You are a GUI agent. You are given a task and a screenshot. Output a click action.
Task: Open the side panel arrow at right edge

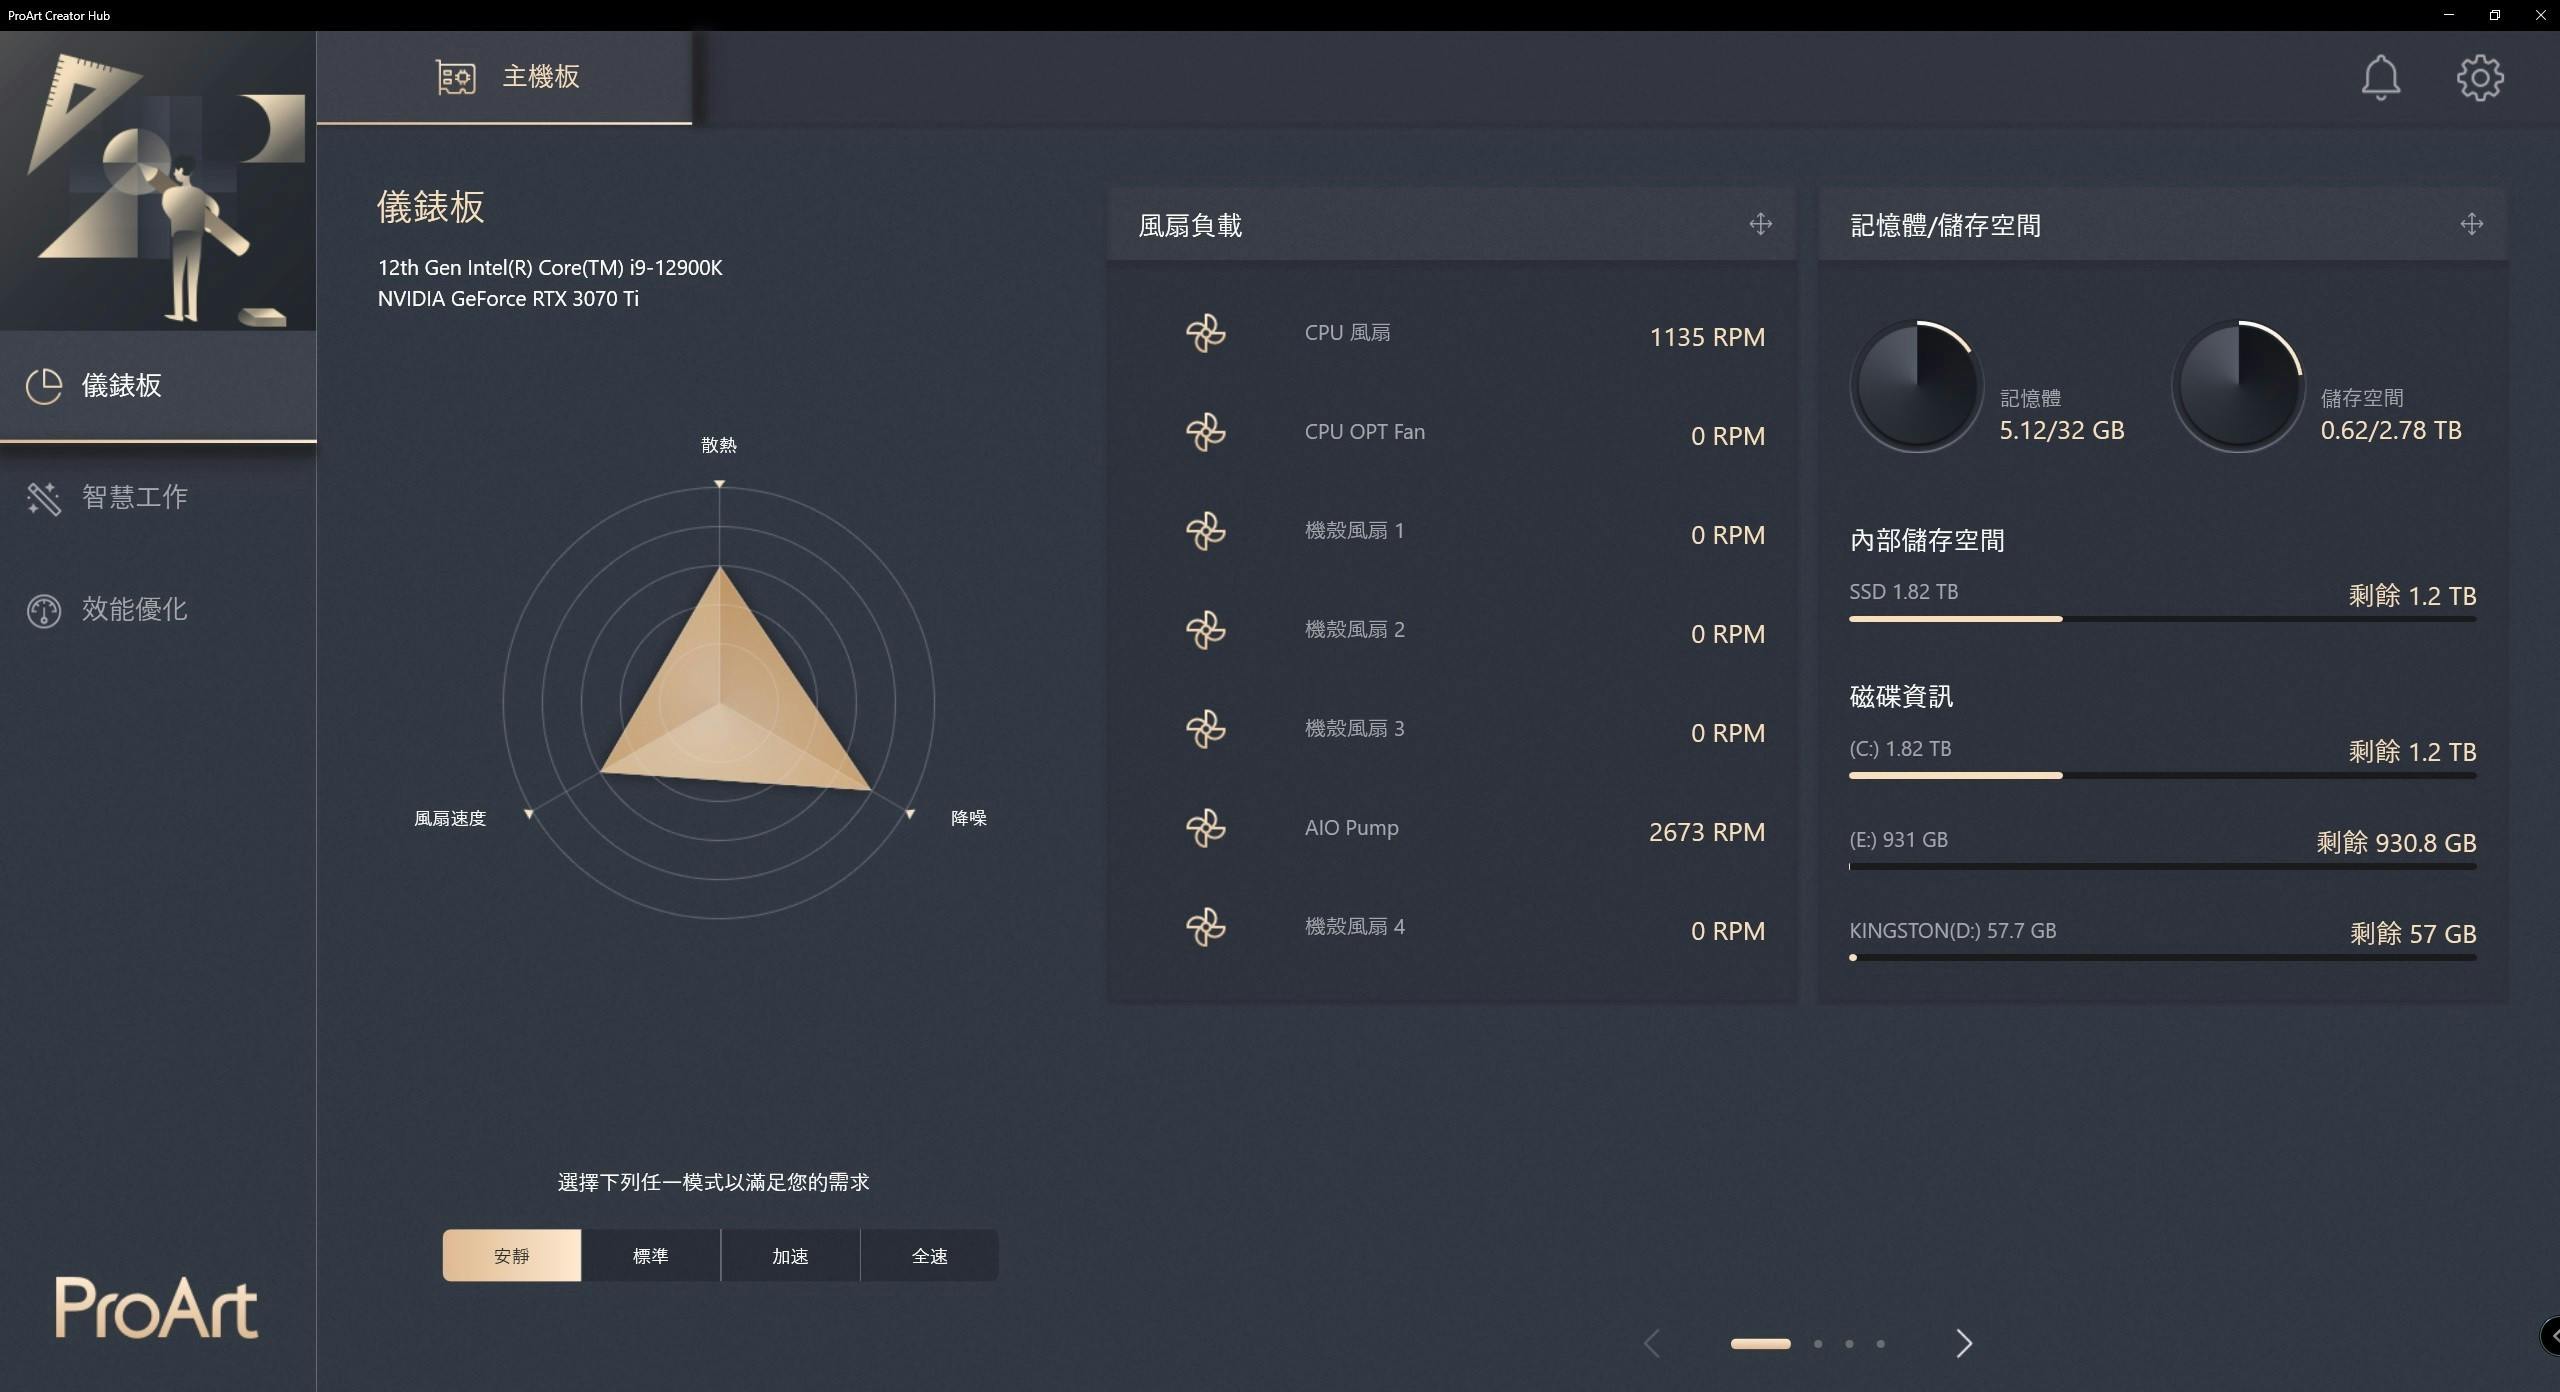click(2551, 1335)
